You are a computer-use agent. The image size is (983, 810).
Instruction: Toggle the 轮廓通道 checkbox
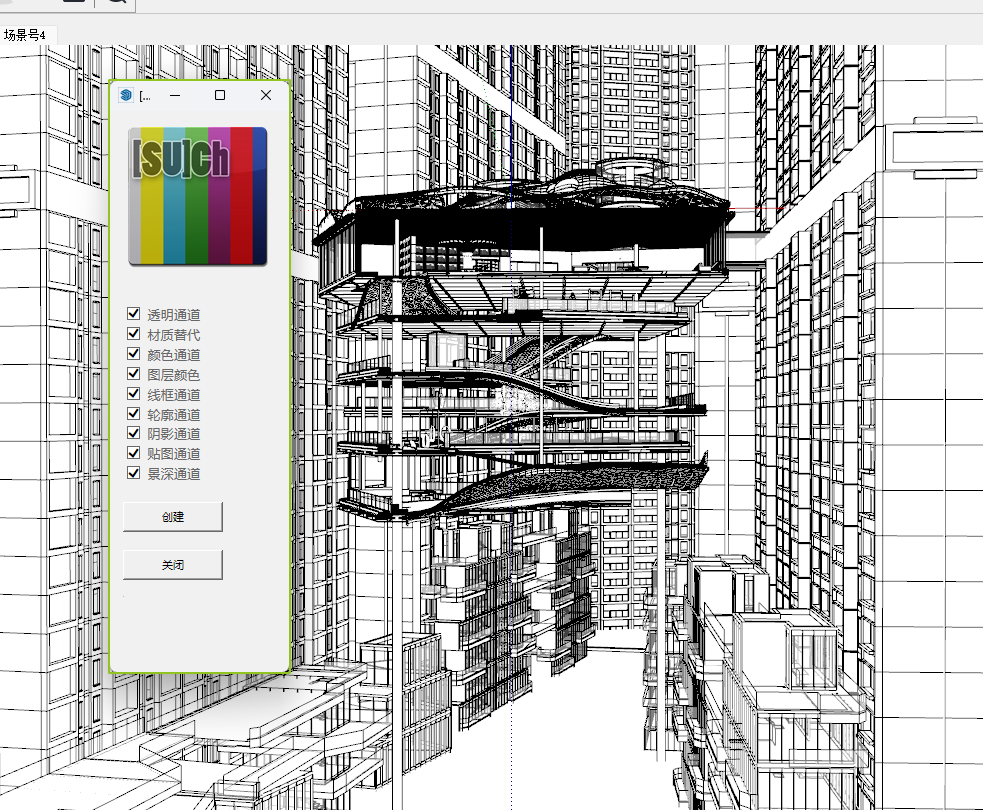[133, 414]
